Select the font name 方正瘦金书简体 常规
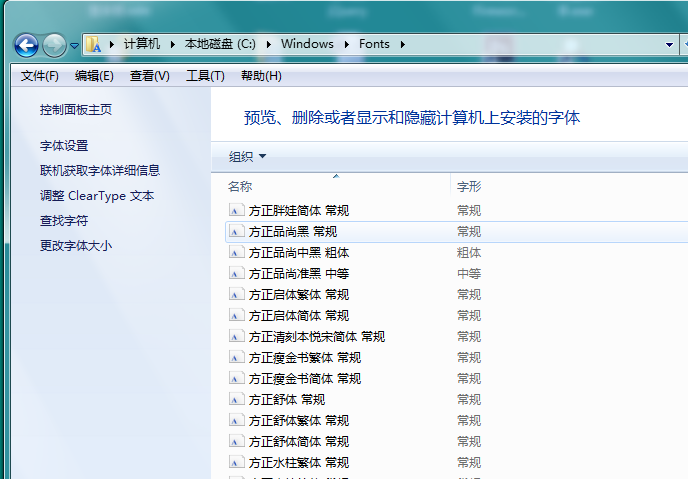This screenshot has width=688, height=479. 305,379
